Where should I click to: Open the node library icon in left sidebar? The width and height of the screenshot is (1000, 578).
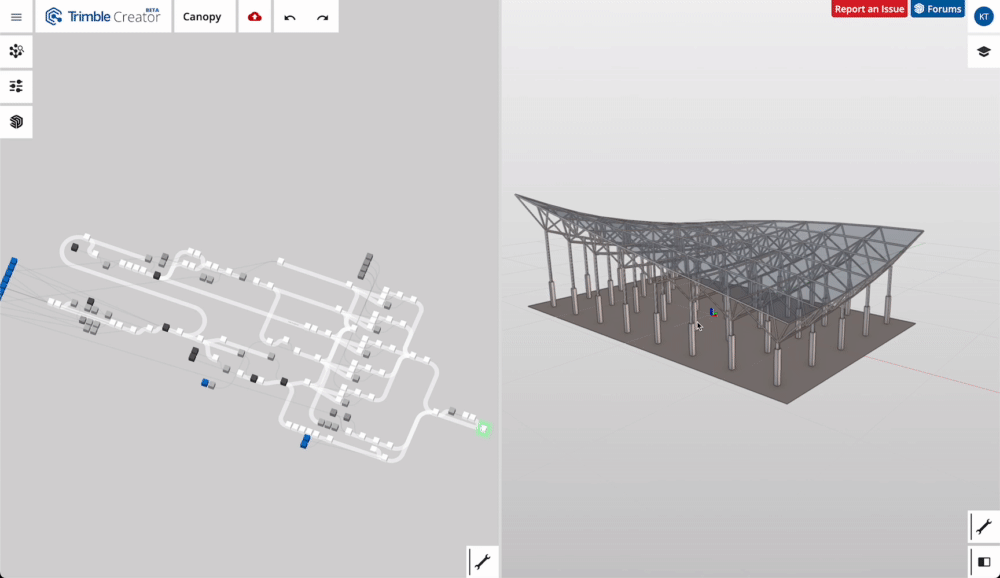click(x=16, y=51)
